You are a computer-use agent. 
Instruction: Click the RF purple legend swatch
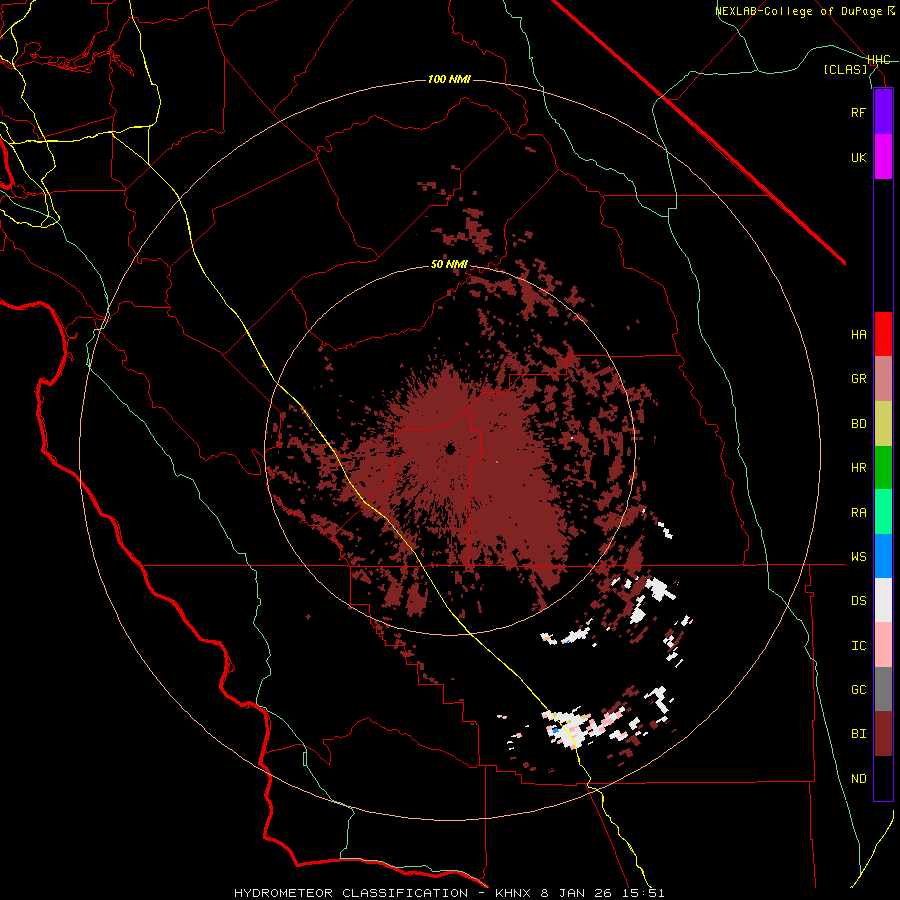pyautogui.click(x=883, y=112)
